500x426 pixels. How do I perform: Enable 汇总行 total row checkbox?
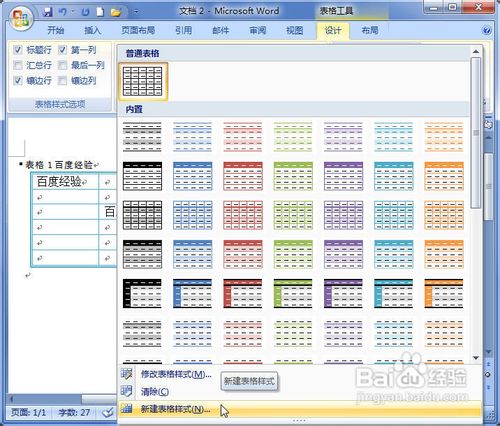18,65
